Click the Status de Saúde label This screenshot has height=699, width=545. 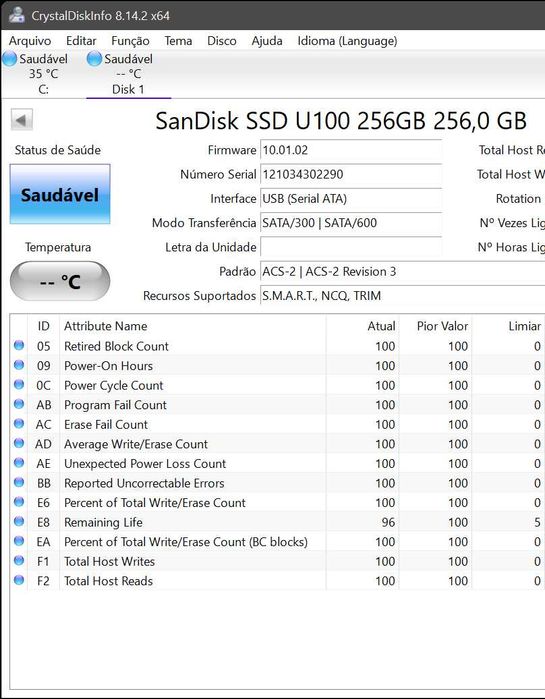click(x=57, y=150)
